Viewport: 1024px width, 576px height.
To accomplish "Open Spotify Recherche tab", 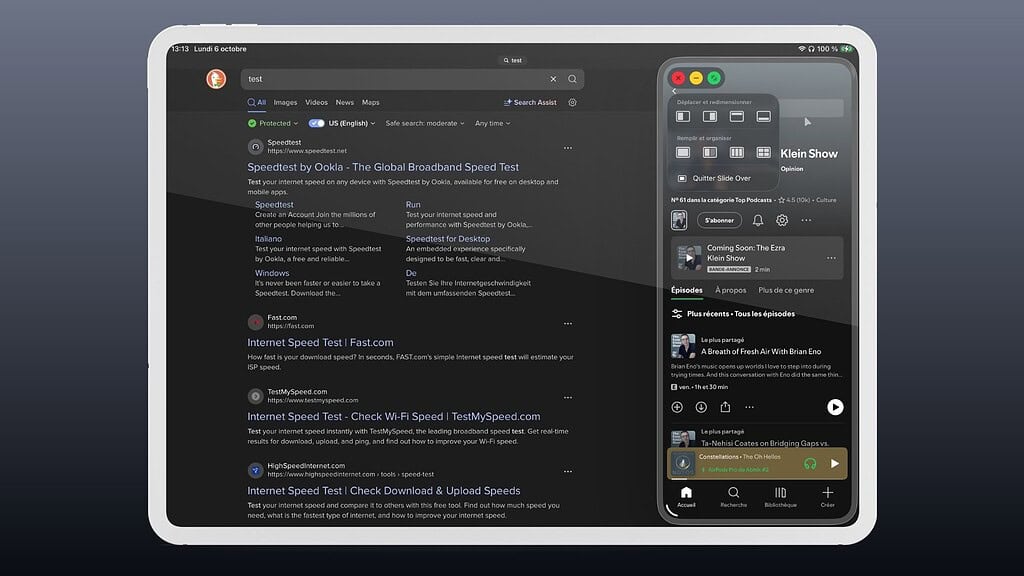I will (x=733, y=496).
